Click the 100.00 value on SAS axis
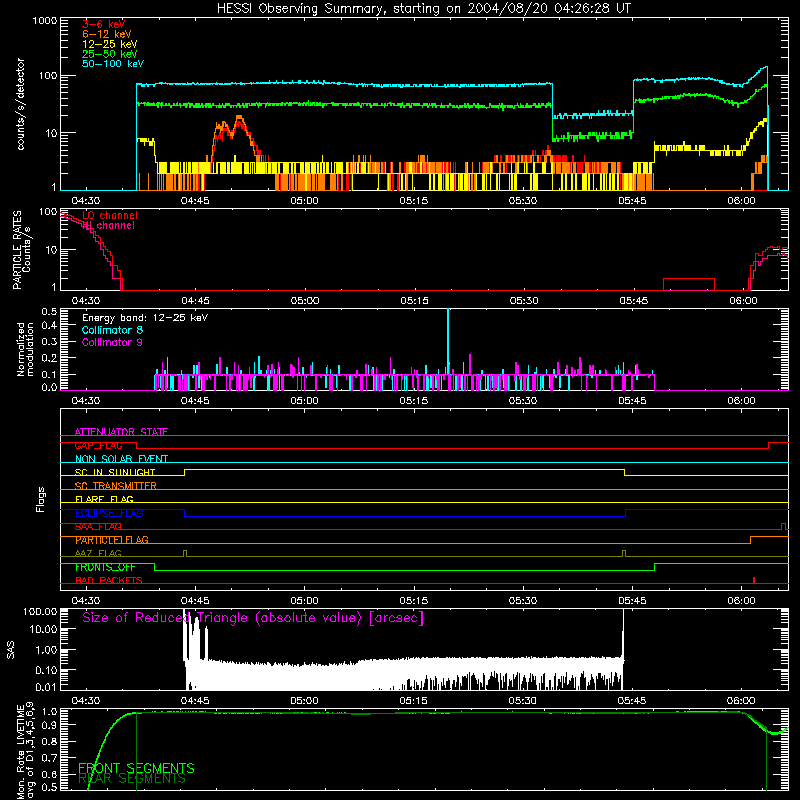The height and width of the screenshot is (800, 800). click(40, 611)
